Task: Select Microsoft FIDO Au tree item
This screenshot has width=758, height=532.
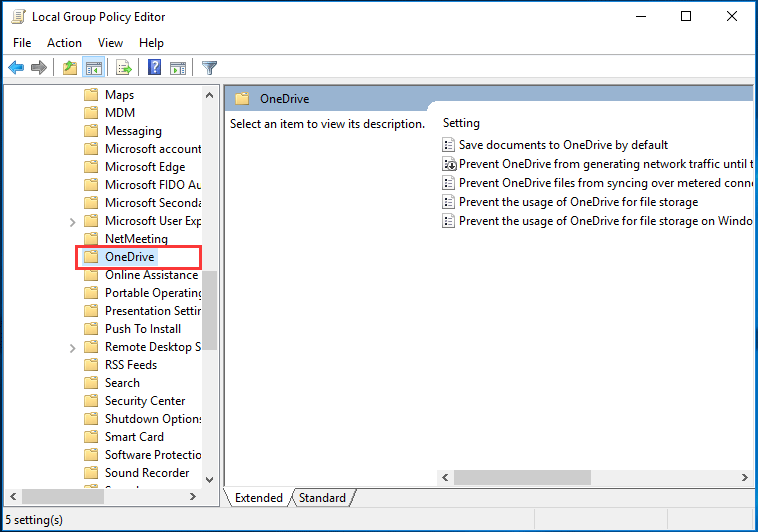Action: tap(153, 185)
